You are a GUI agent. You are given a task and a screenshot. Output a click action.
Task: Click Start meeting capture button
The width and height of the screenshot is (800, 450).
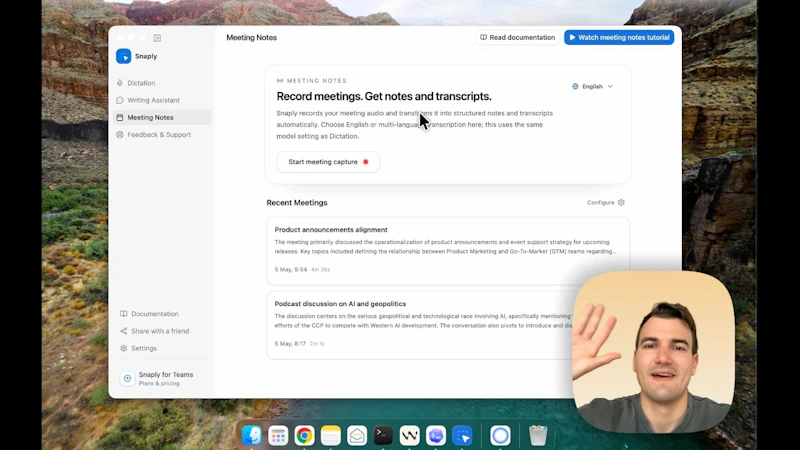tap(328, 162)
